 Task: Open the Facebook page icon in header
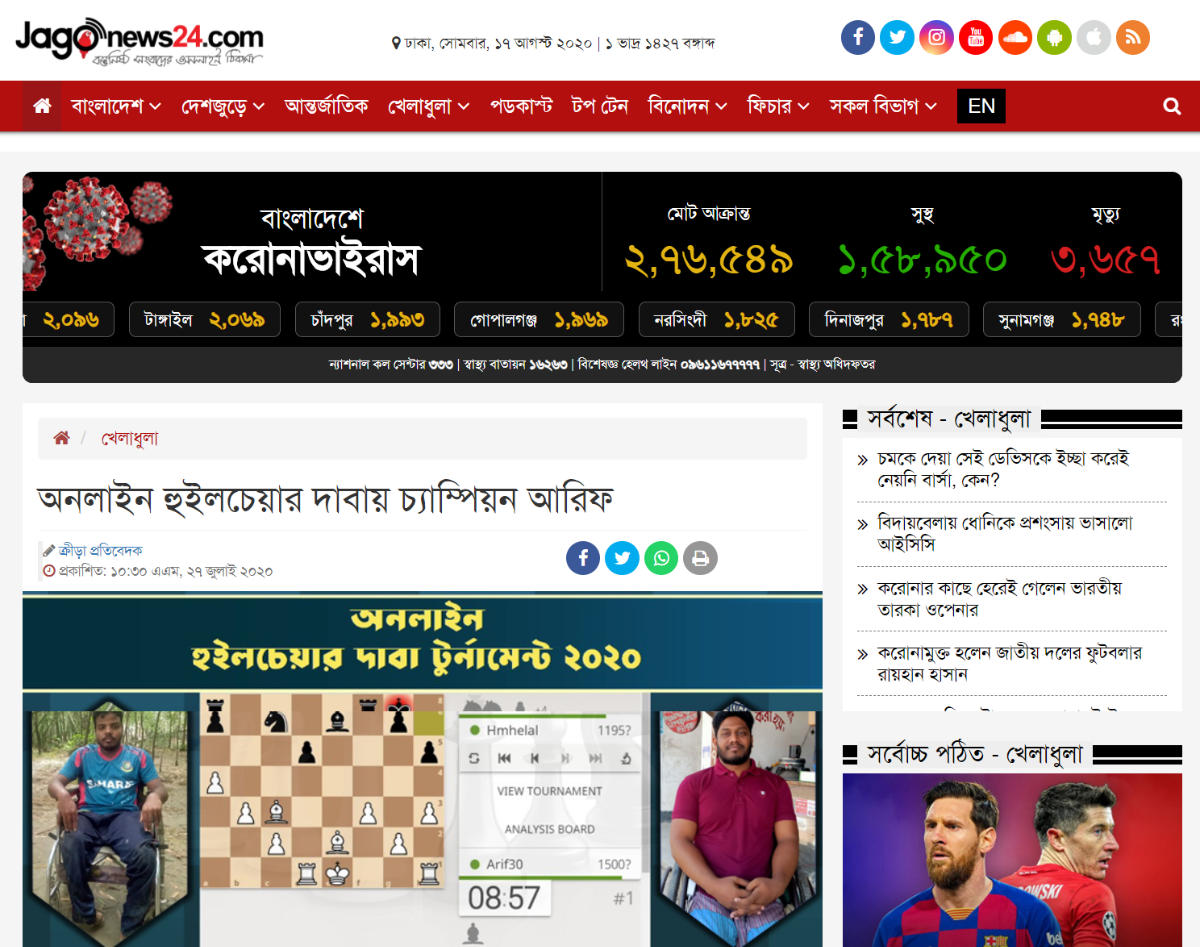pos(858,38)
